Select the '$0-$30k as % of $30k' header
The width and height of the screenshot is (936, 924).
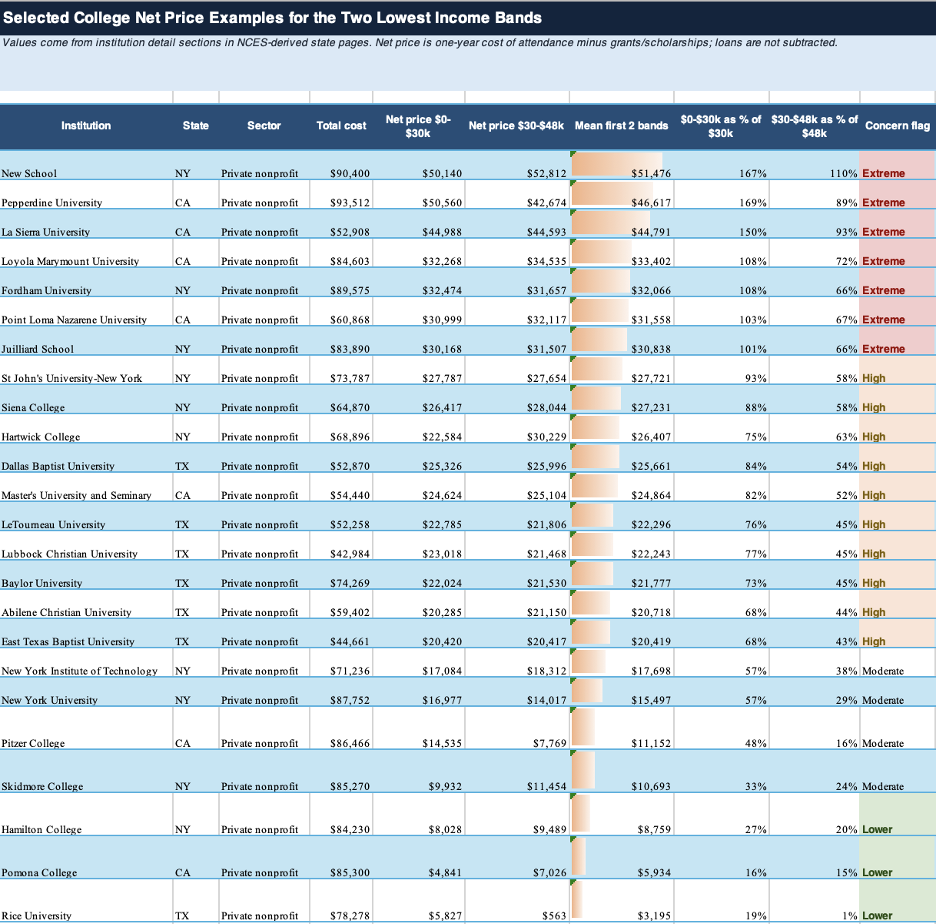(x=721, y=126)
